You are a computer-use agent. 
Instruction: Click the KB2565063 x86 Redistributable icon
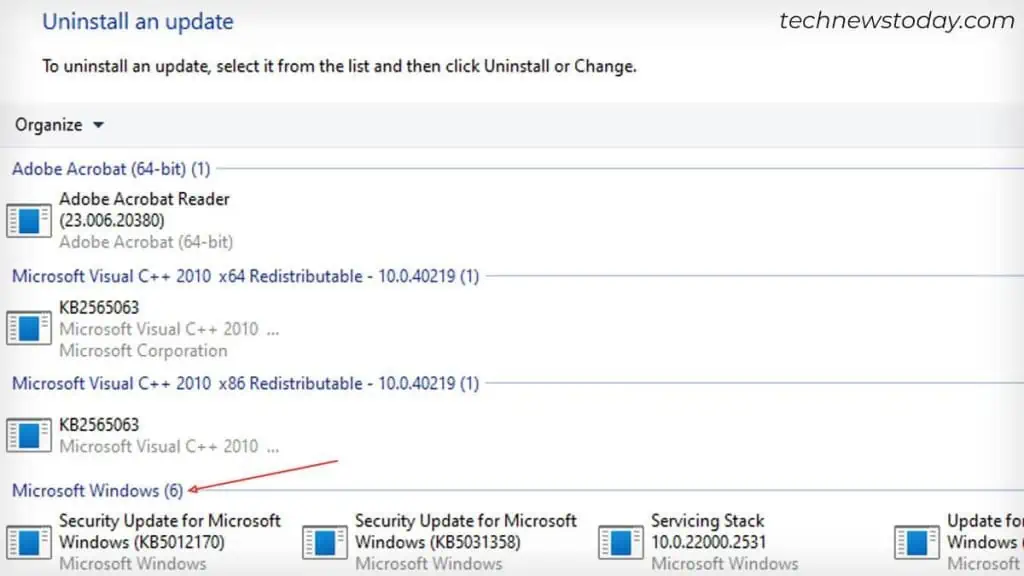coord(27,435)
